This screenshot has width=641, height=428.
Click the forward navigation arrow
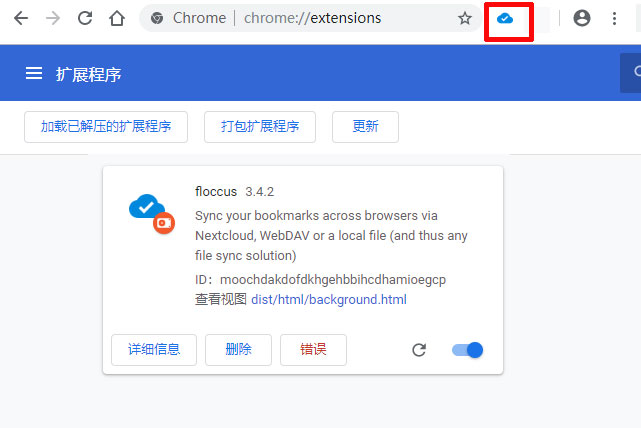[53, 18]
